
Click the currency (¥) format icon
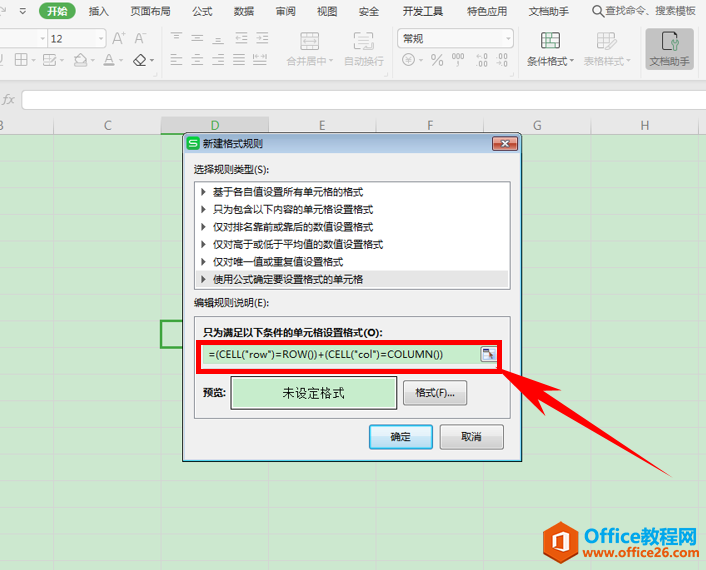(x=408, y=59)
